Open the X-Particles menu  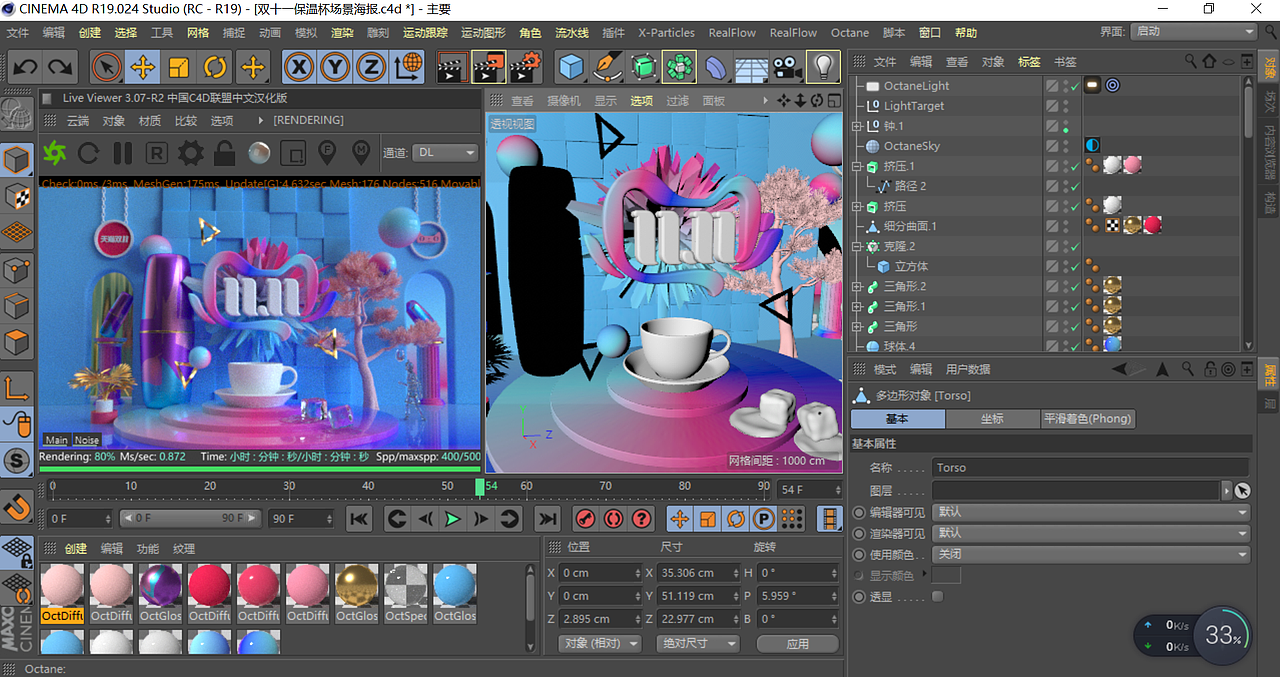coord(666,33)
